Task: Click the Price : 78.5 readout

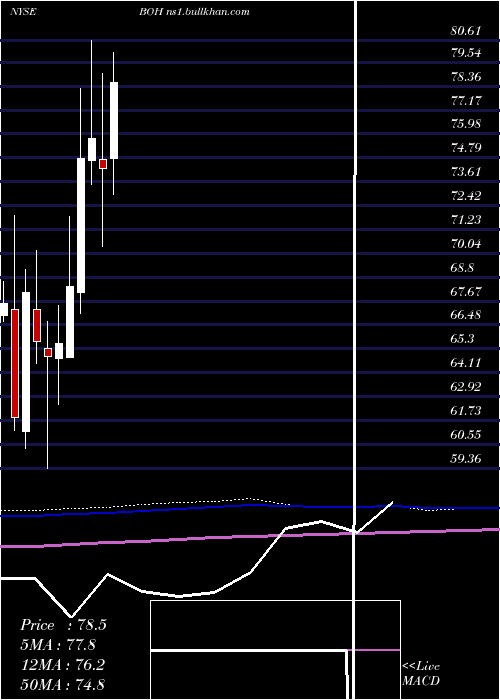Action: (63, 625)
